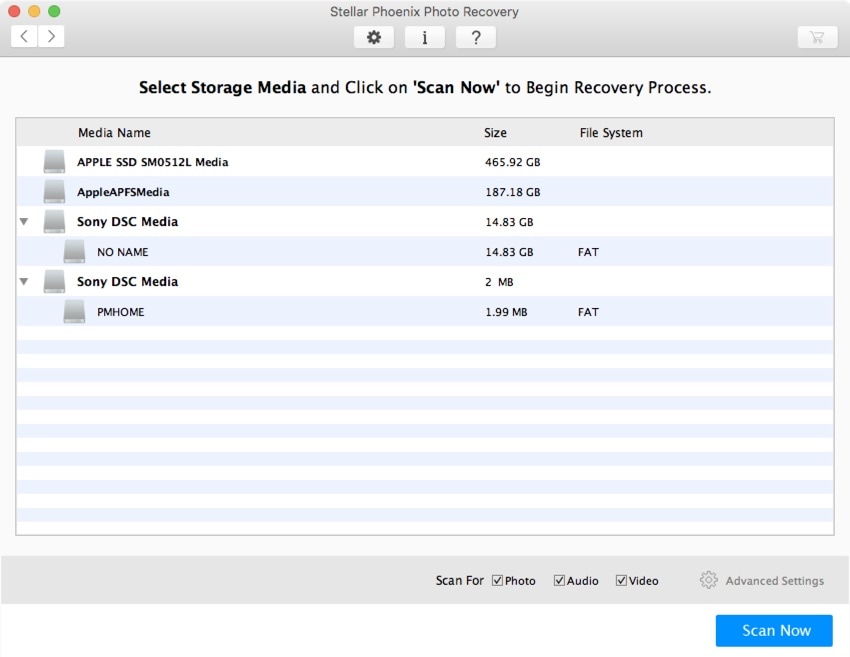Select the APPLE SSD SM0512L Media row
This screenshot has height=657, width=850.
425,162
